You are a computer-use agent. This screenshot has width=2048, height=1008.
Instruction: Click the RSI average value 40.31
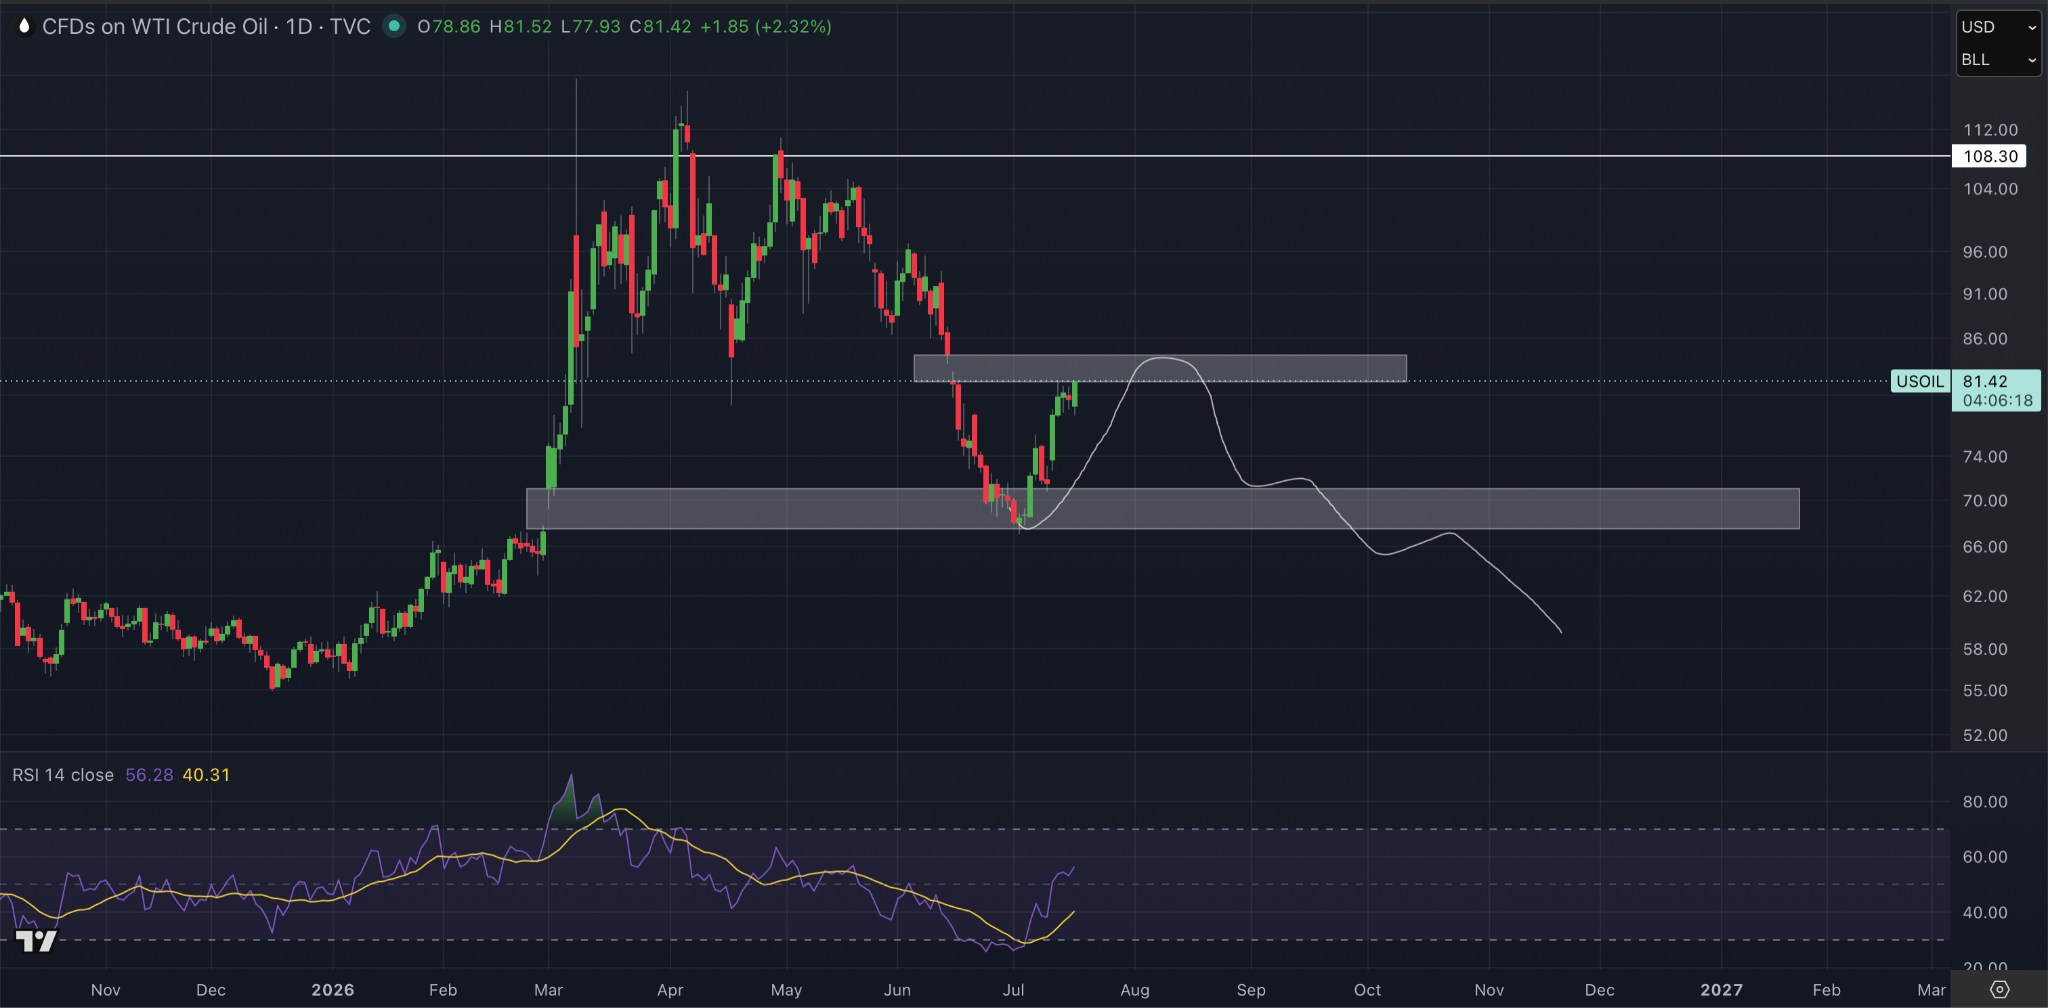coord(206,775)
